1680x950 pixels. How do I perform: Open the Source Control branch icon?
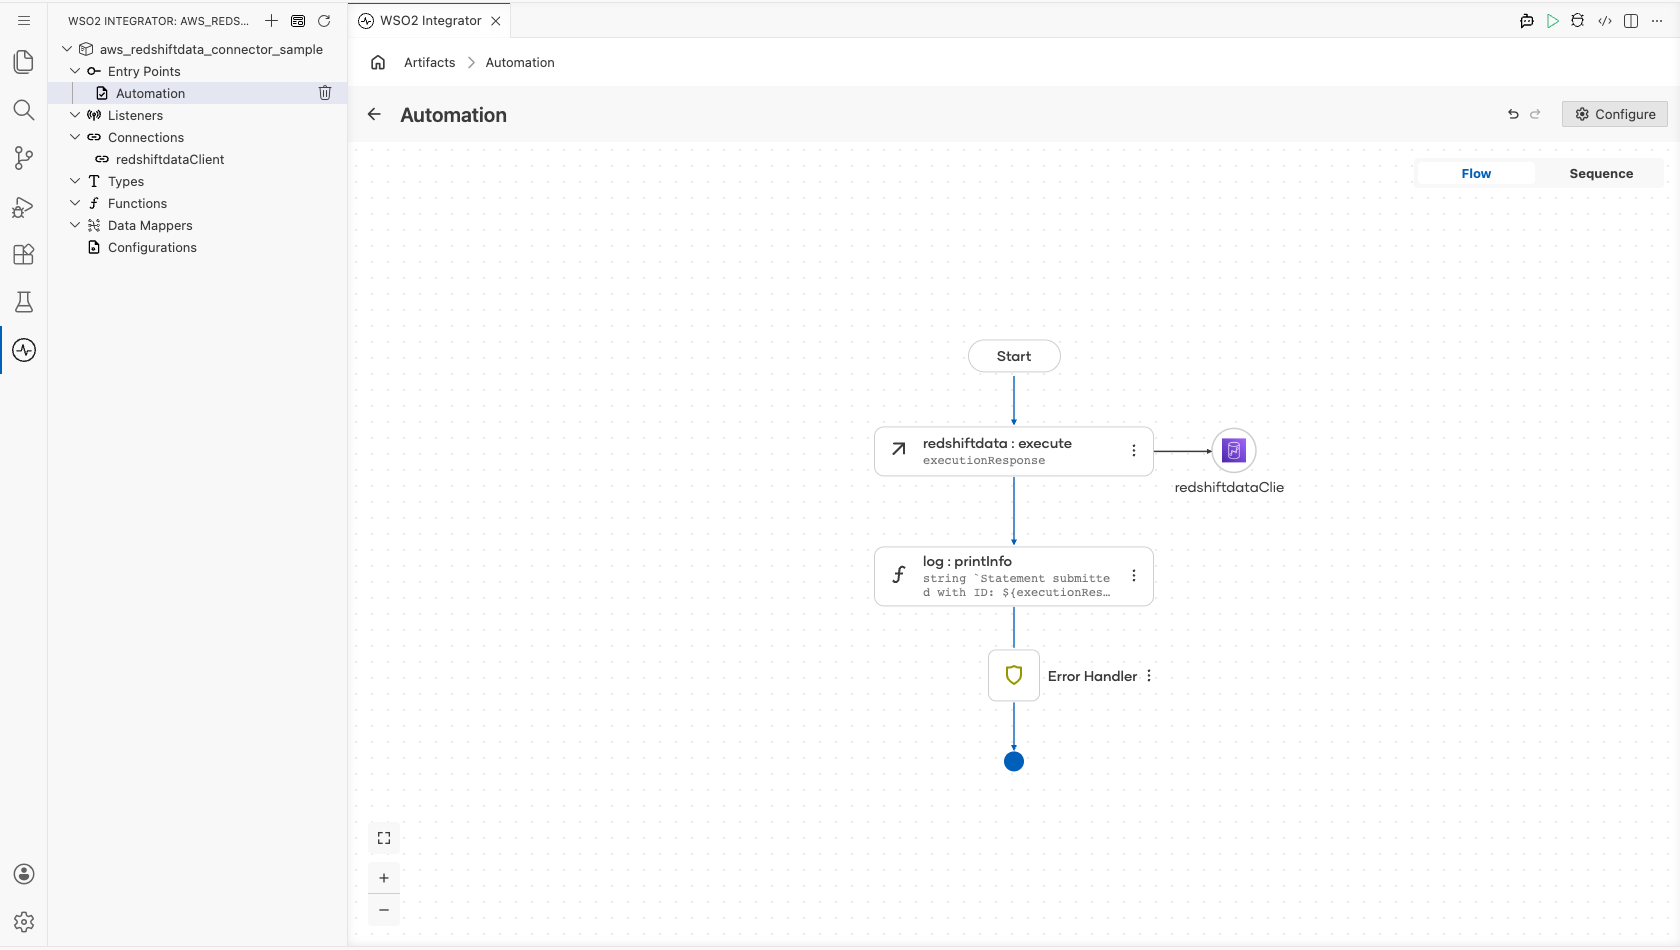[24, 158]
